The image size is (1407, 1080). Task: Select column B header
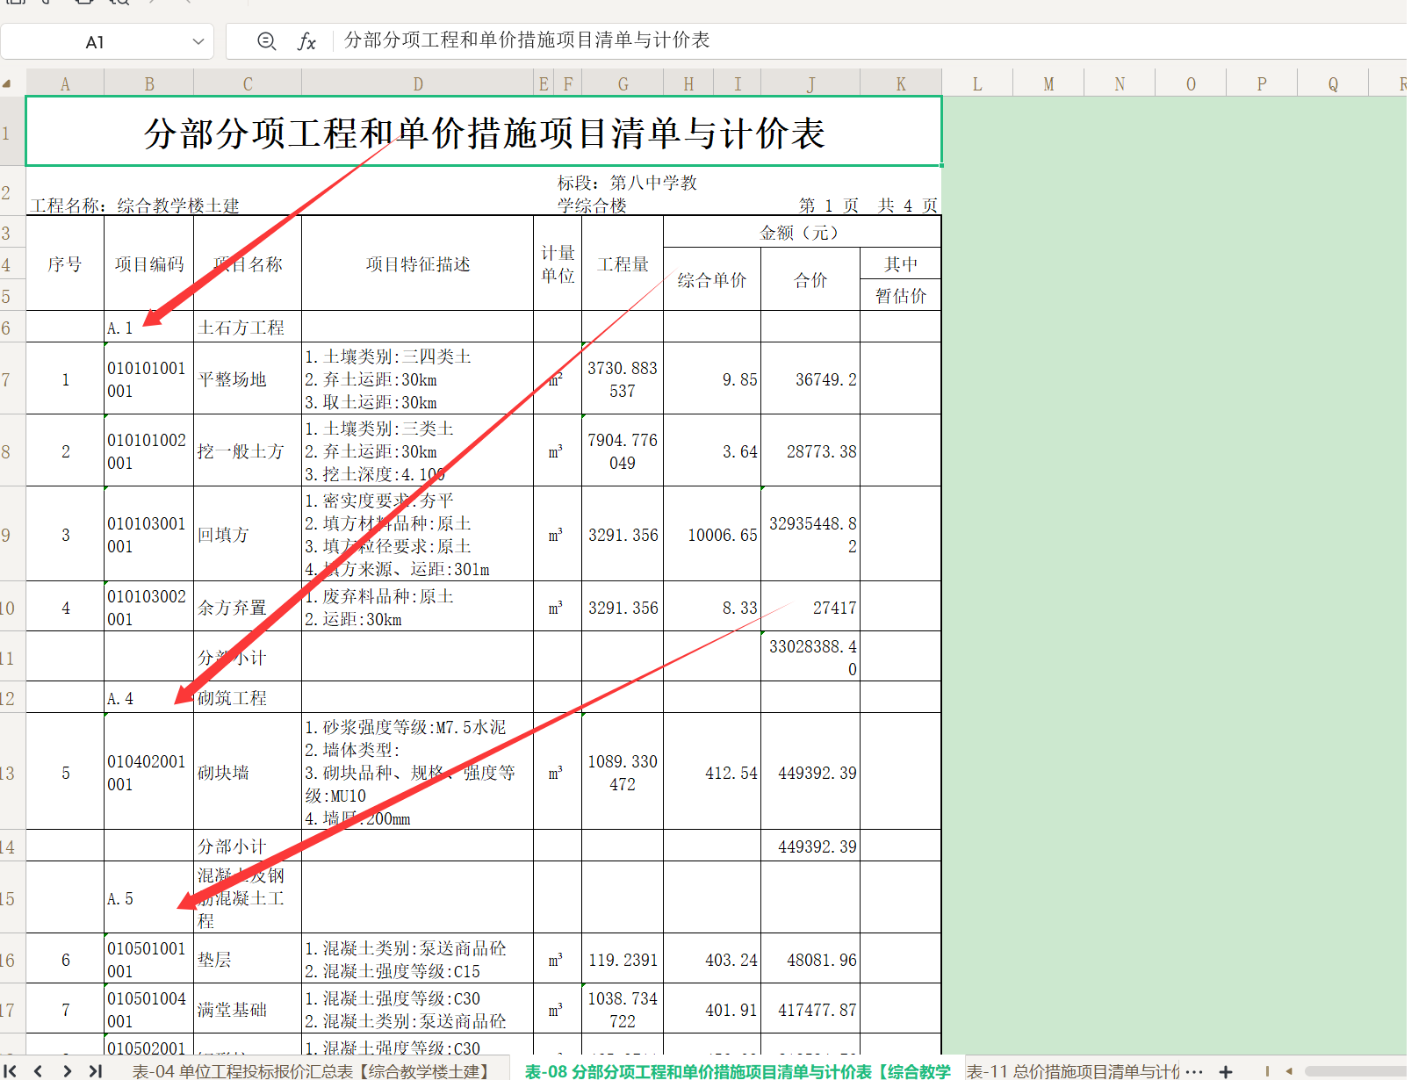click(149, 84)
